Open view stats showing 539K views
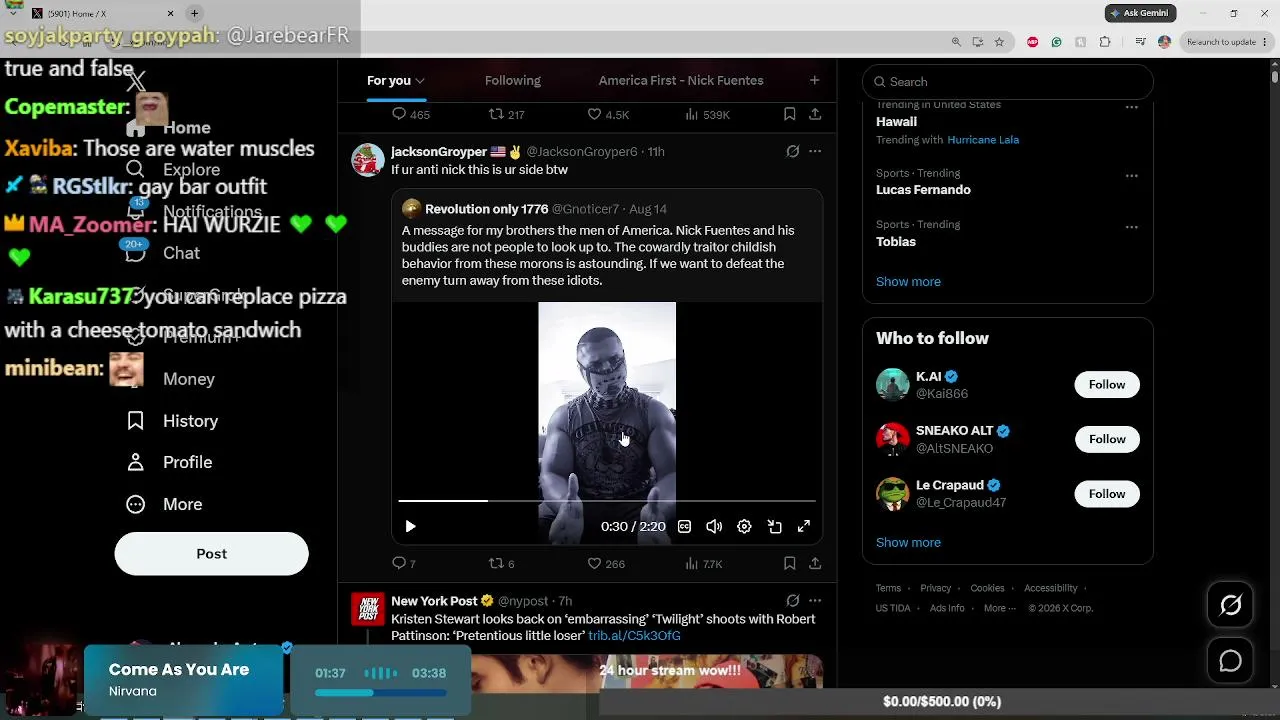 pos(707,115)
